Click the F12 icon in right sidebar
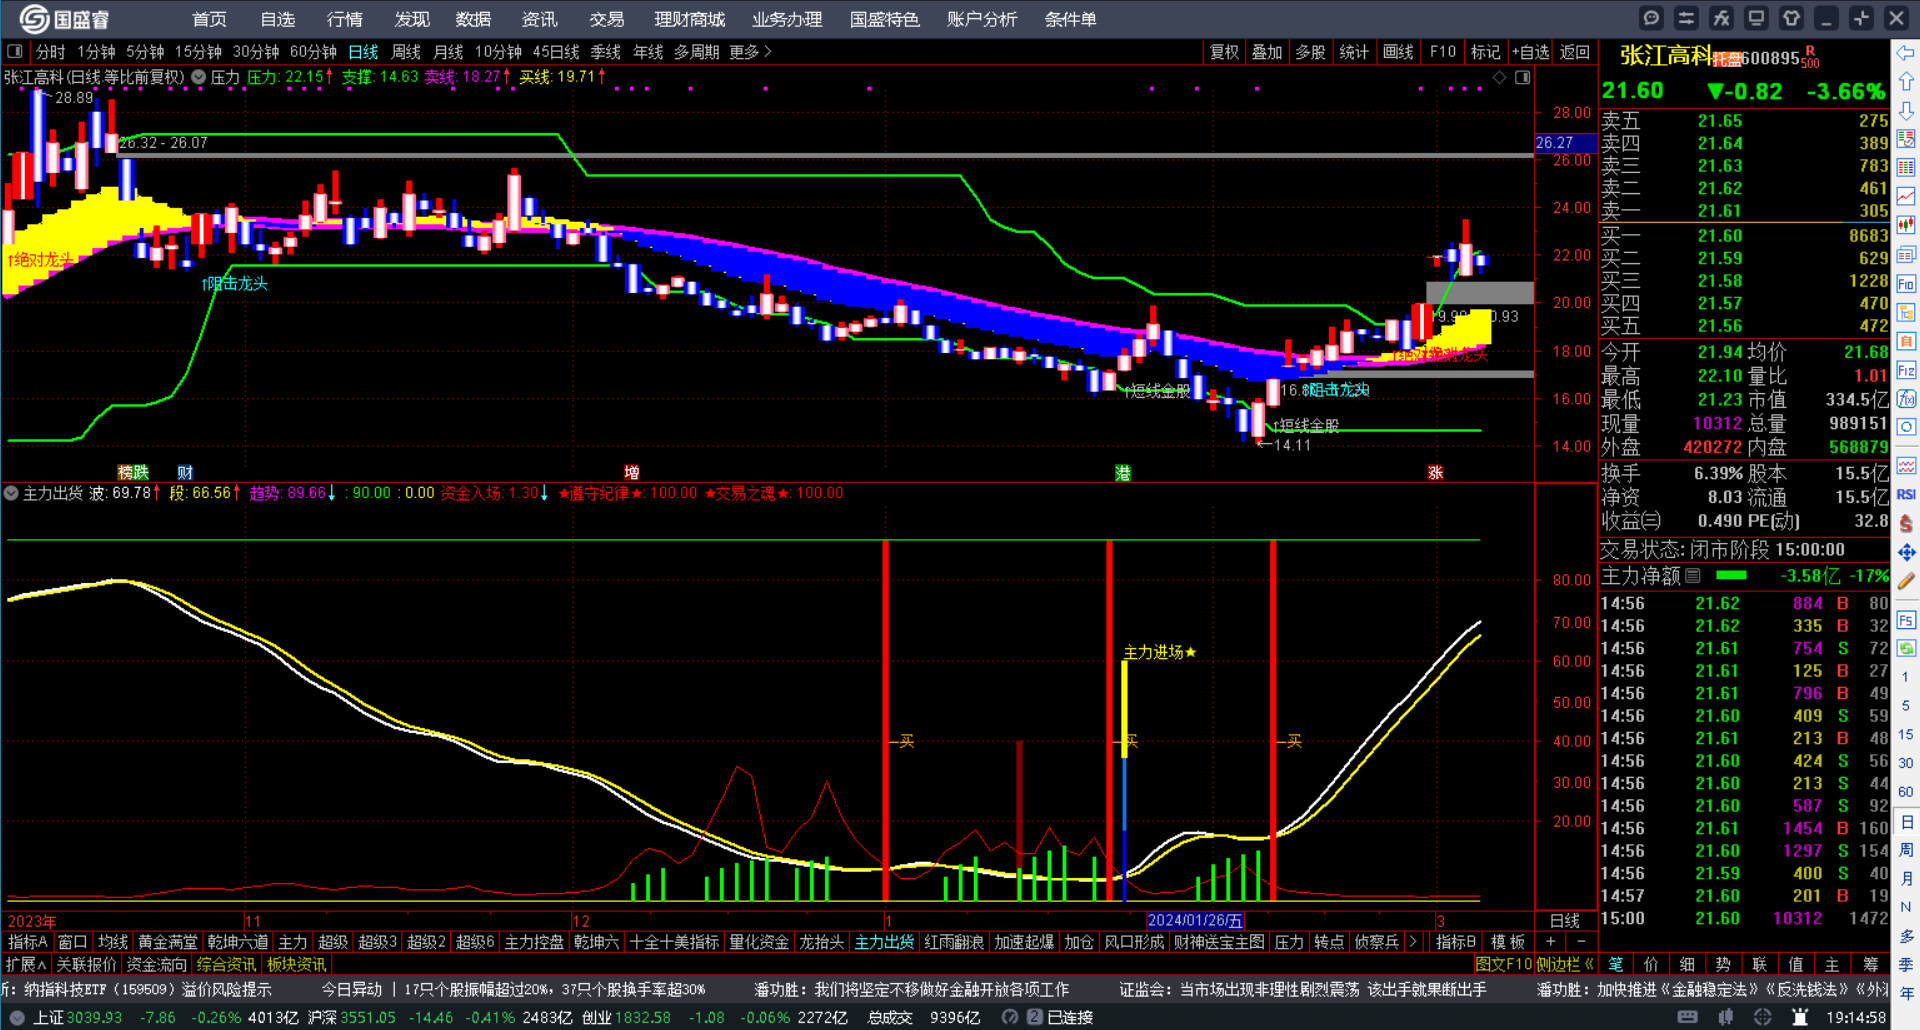This screenshot has width=1920, height=1030. (1906, 371)
